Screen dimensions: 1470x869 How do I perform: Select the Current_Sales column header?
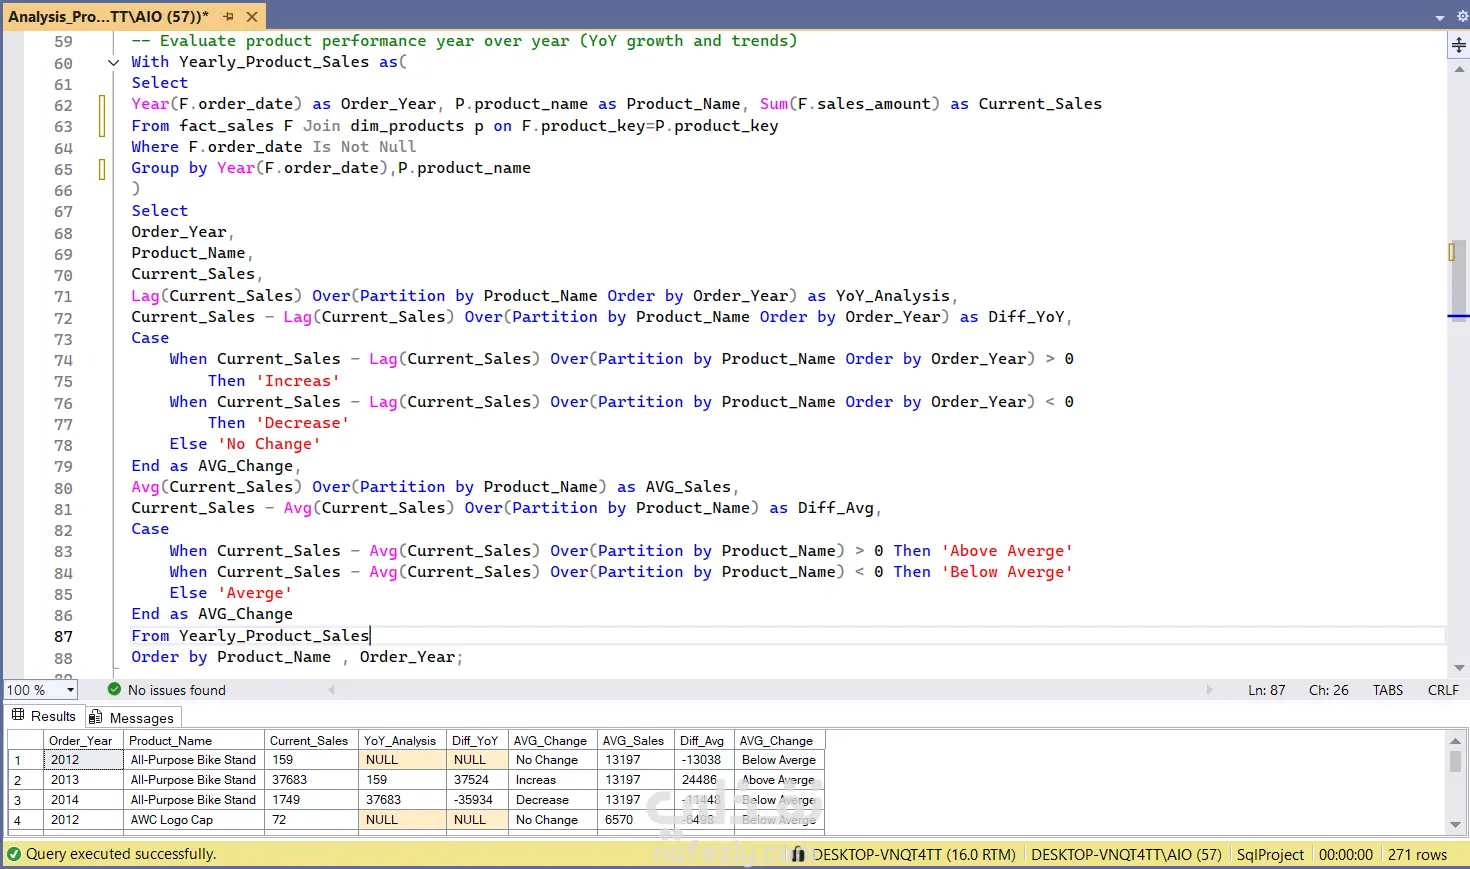coord(312,740)
